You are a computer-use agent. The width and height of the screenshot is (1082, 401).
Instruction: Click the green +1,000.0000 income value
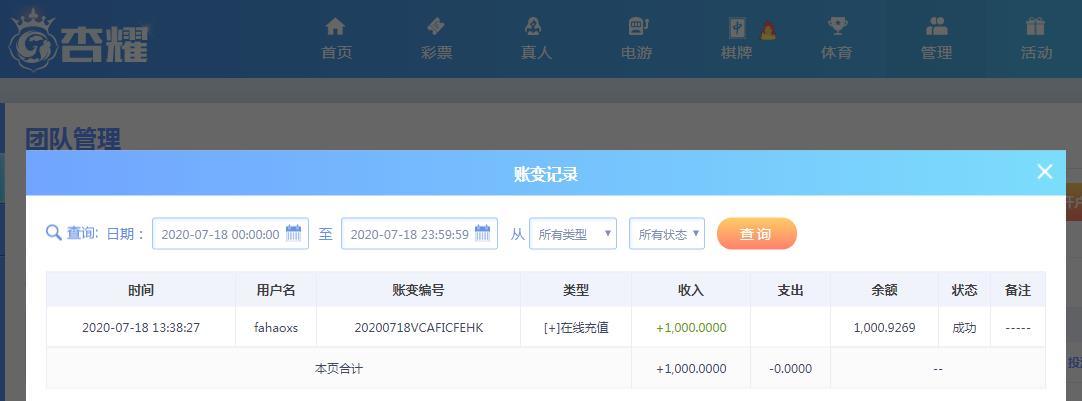tap(691, 328)
